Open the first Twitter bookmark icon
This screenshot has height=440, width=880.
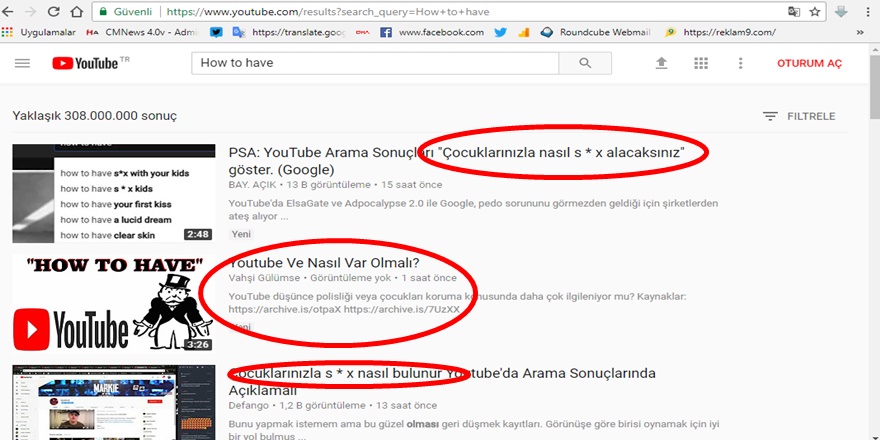pos(216,33)
